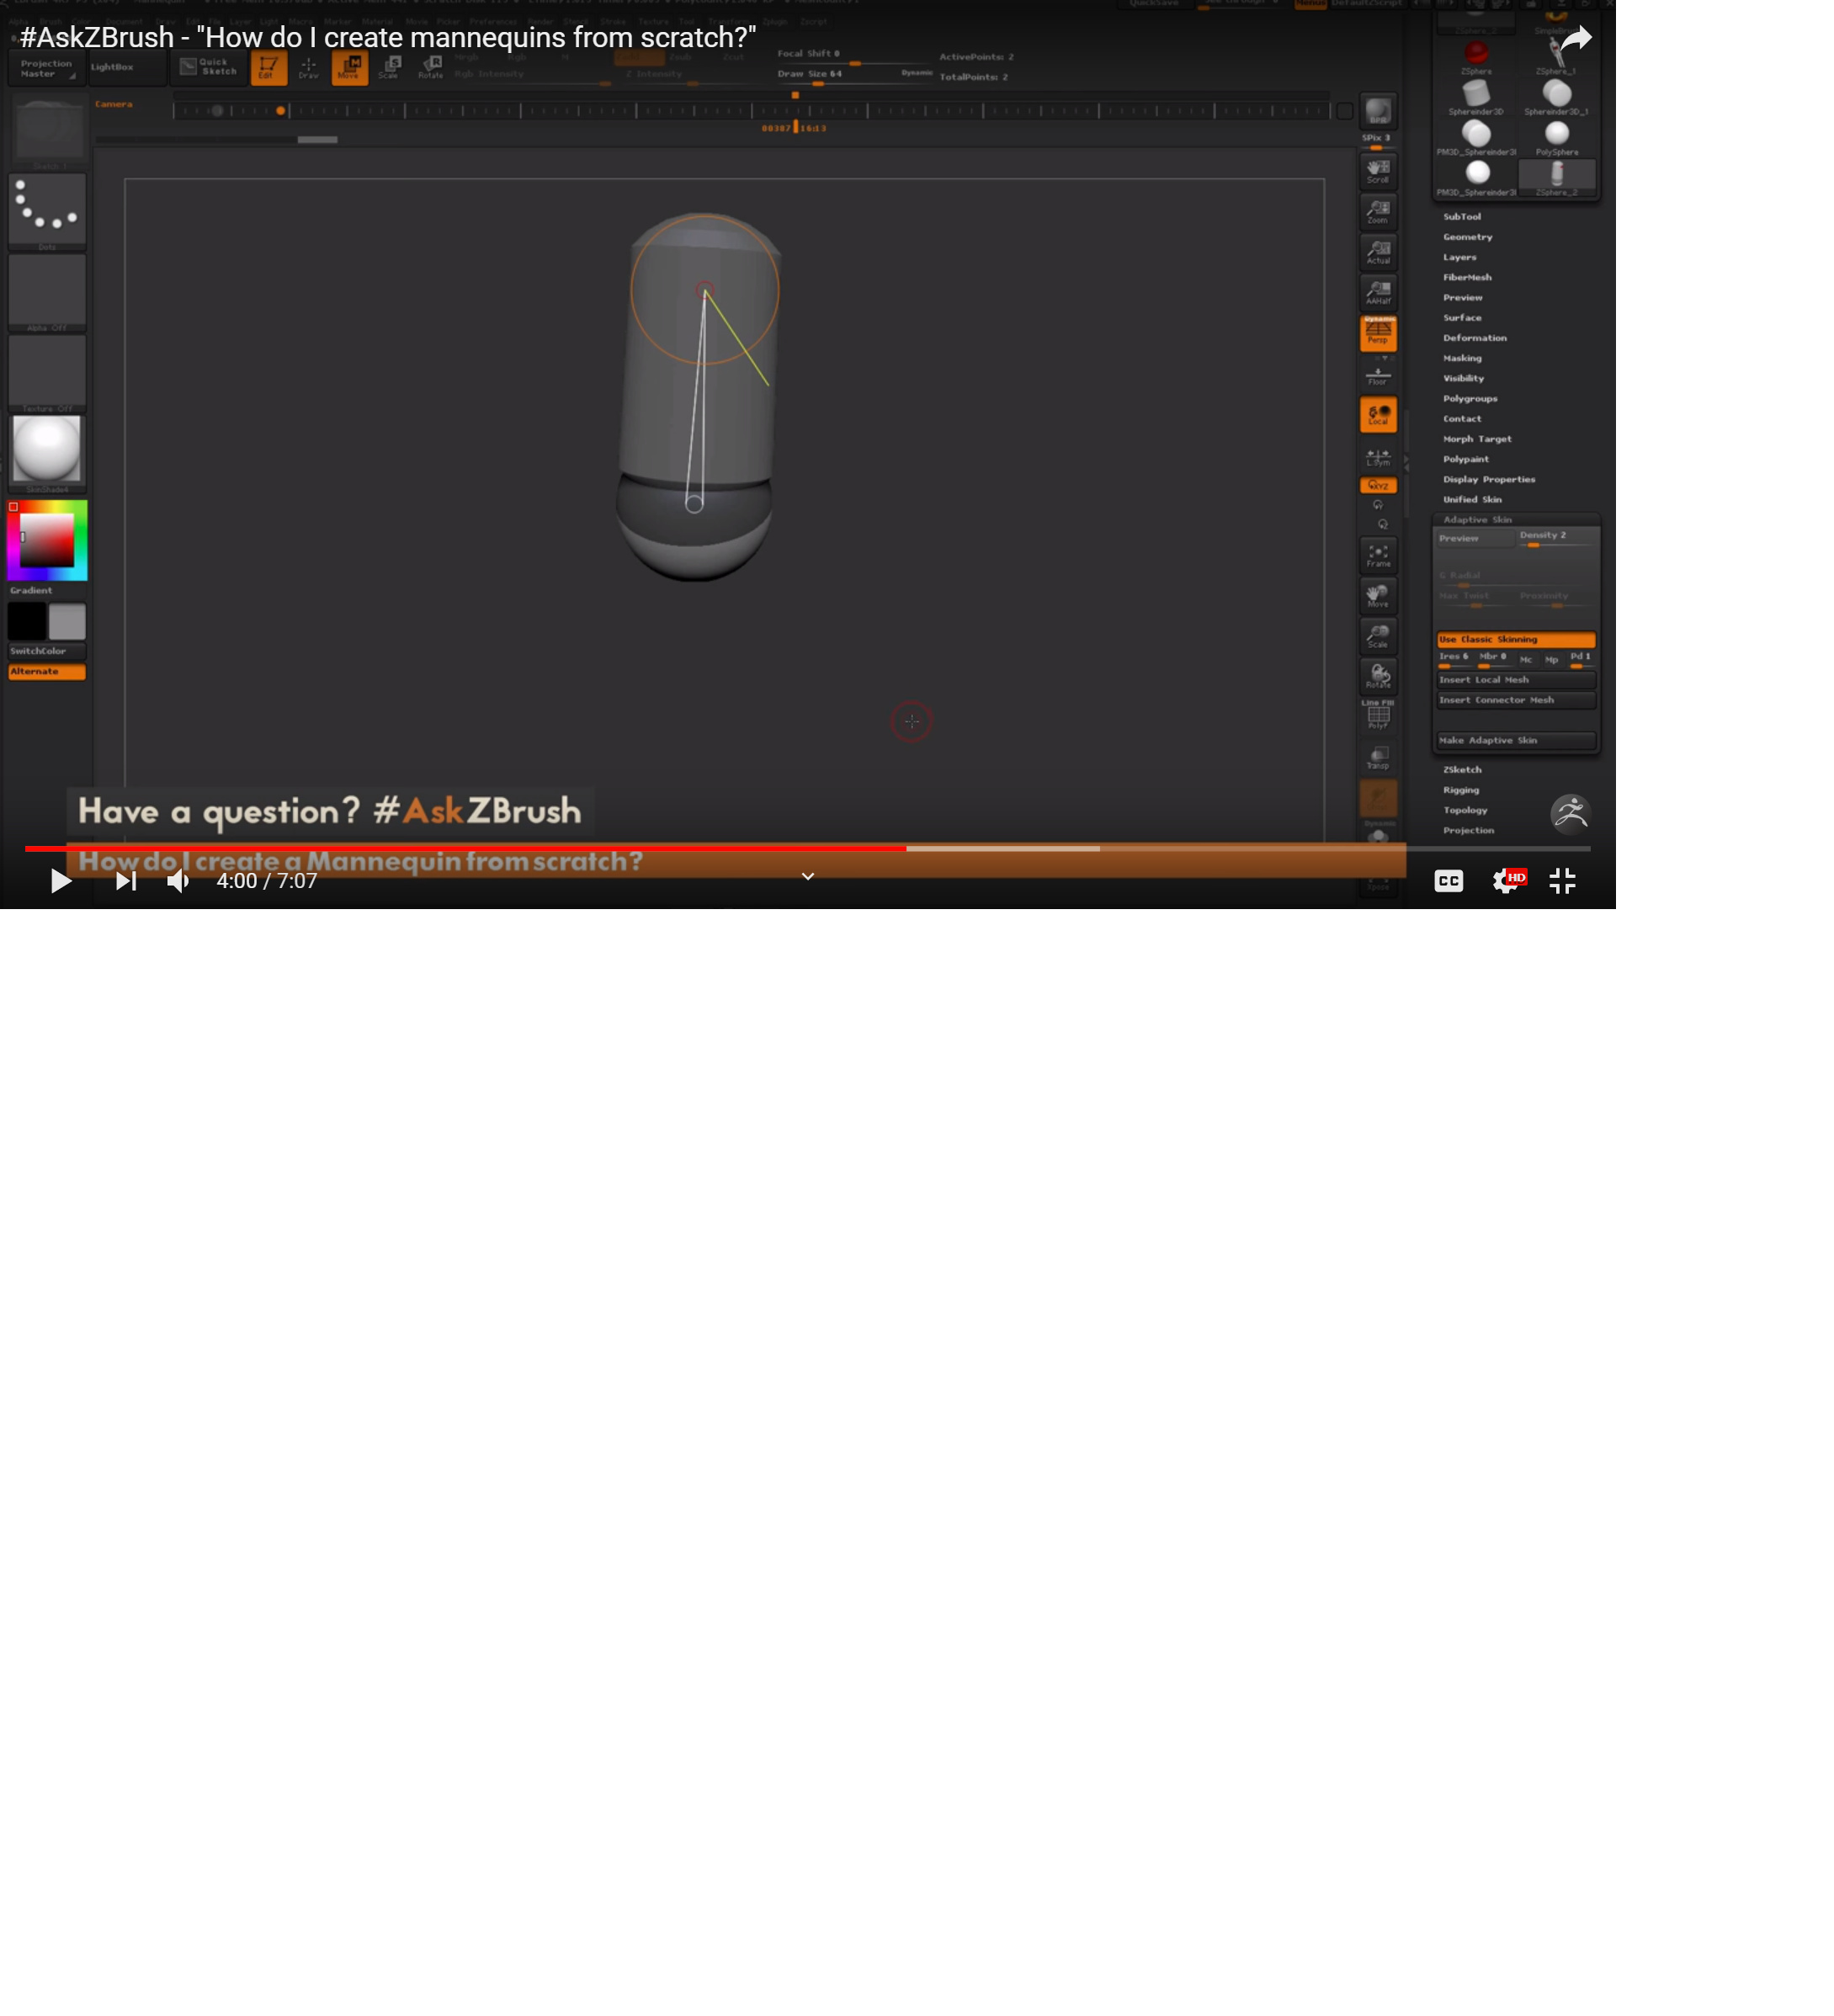Viewport: 1834px width, 2016px height.
Task: Toggle Use Classic Skinning option
Action: pyautogui.click(x=1515, y=639)
